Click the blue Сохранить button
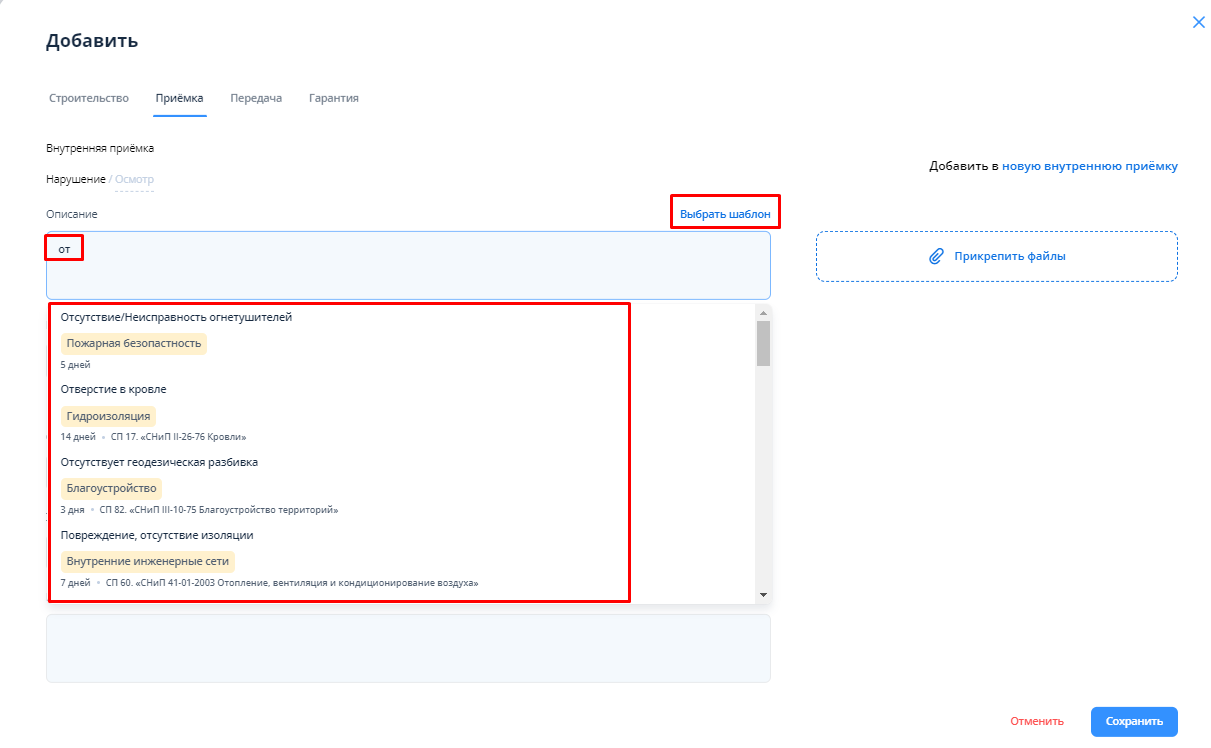The image size is (1211, 748). pos(1133,721)
